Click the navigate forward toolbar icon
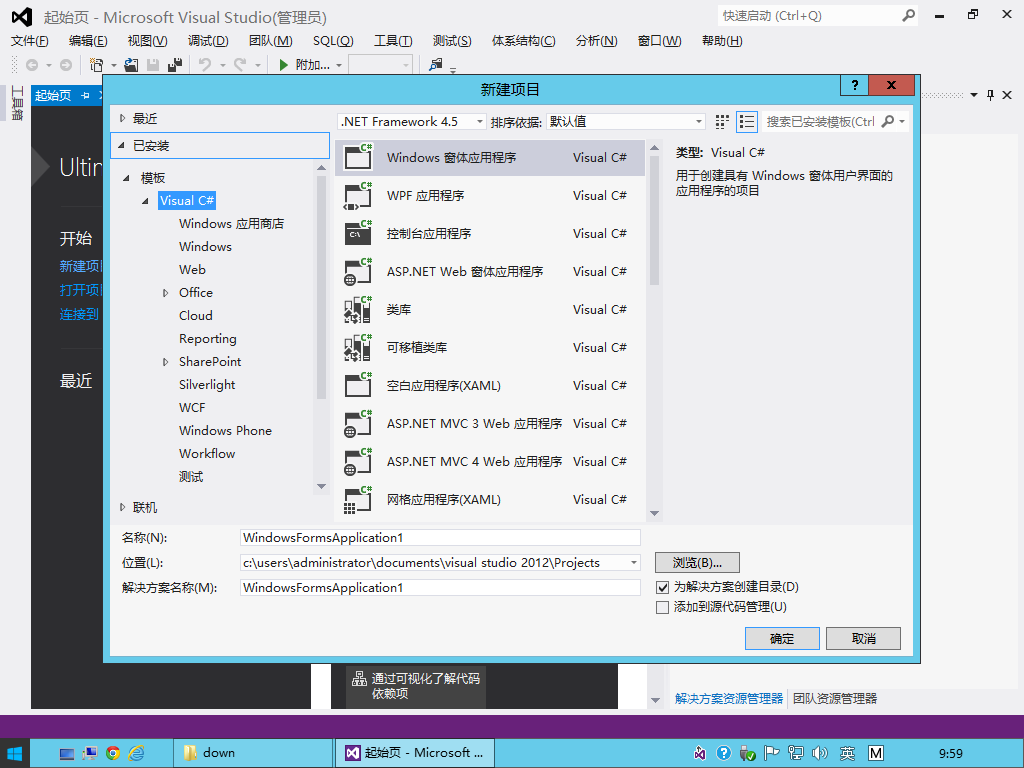 (x=65, y=65)
